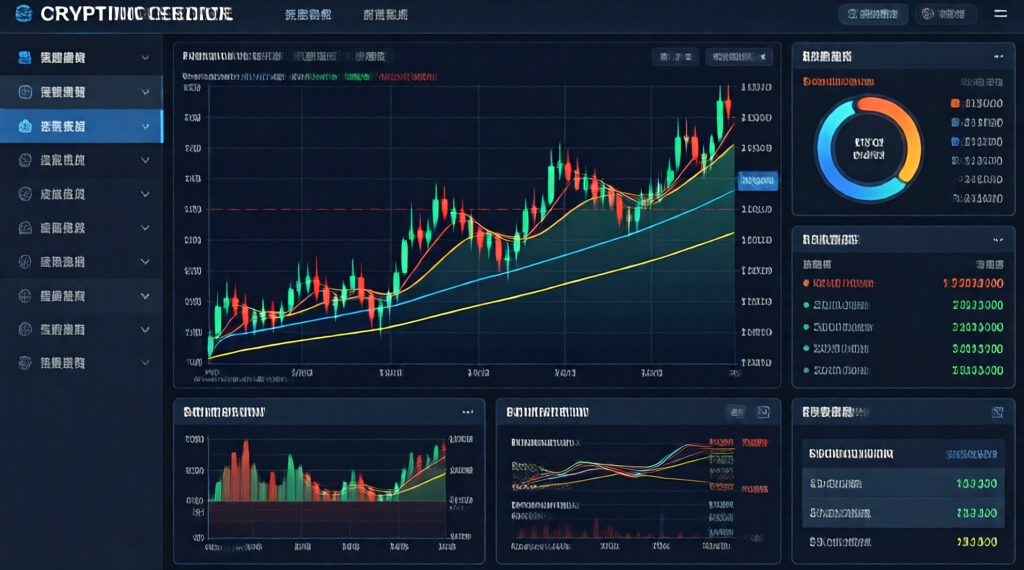
Task: Click the app logo beside the Crypto title
Action: [24, 14]
